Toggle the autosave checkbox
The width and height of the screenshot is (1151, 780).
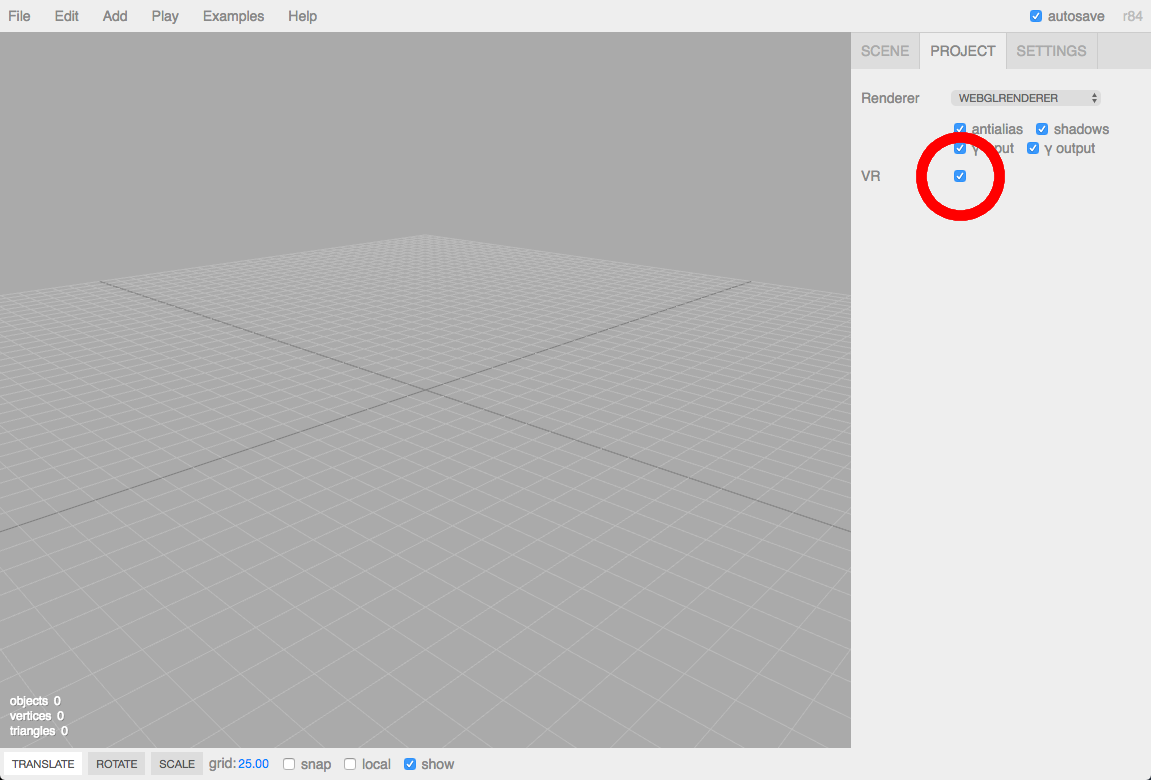click(1036, 16)
